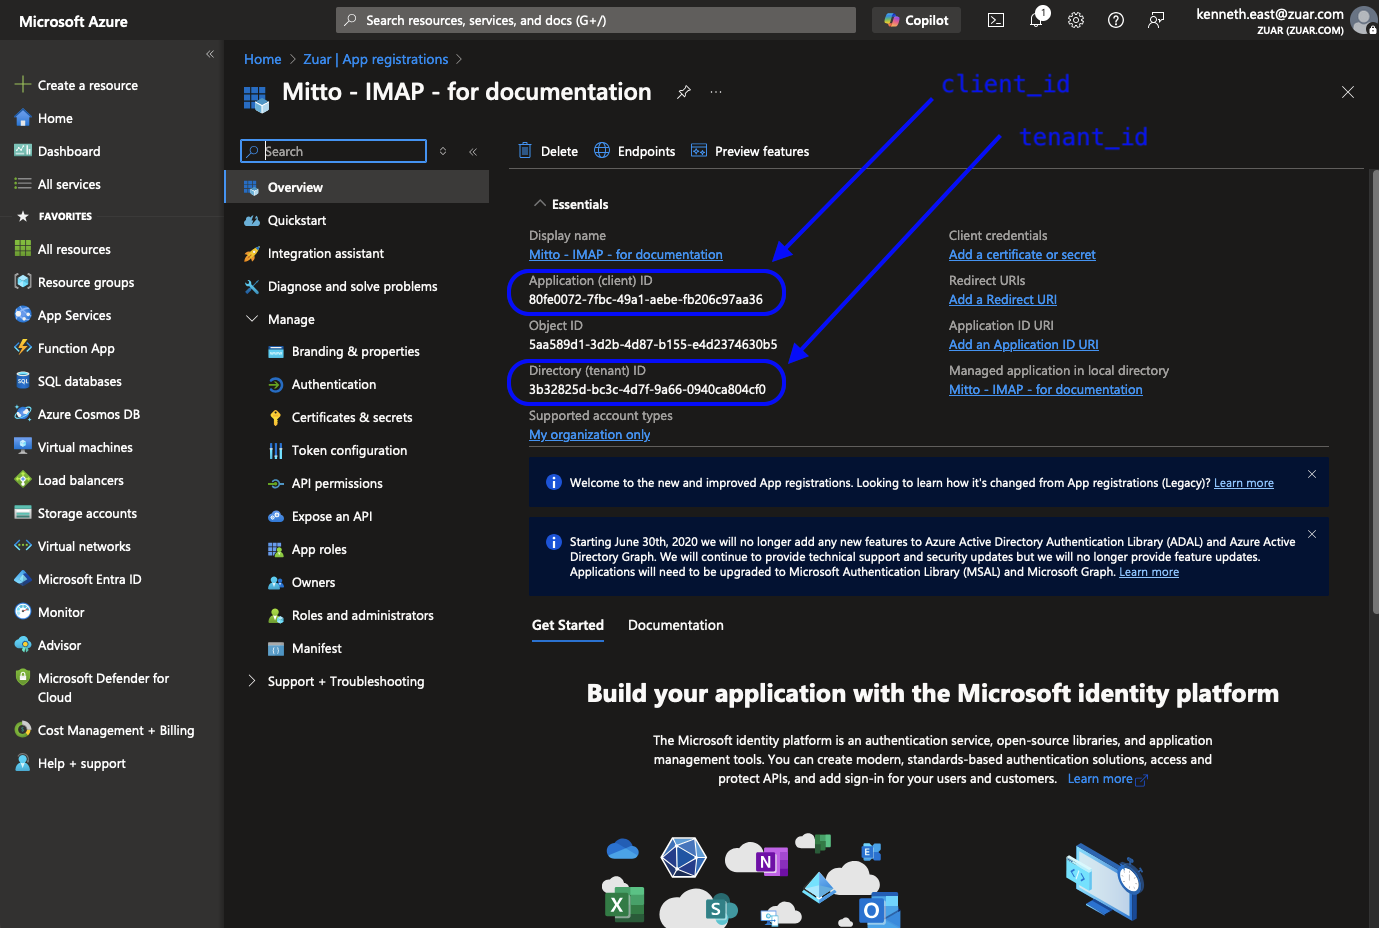The width and height of the screenshot is (1379, 928).
Task: Close the app registration blade
Action: coord(1348,92)
